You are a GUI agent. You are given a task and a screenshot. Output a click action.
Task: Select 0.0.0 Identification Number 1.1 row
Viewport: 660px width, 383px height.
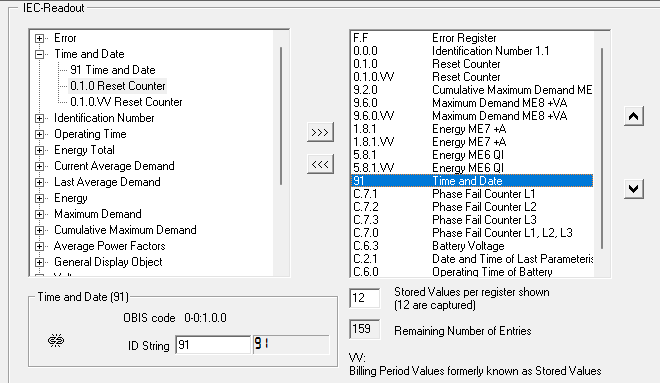pyautogui.click(x=471, y=51)
